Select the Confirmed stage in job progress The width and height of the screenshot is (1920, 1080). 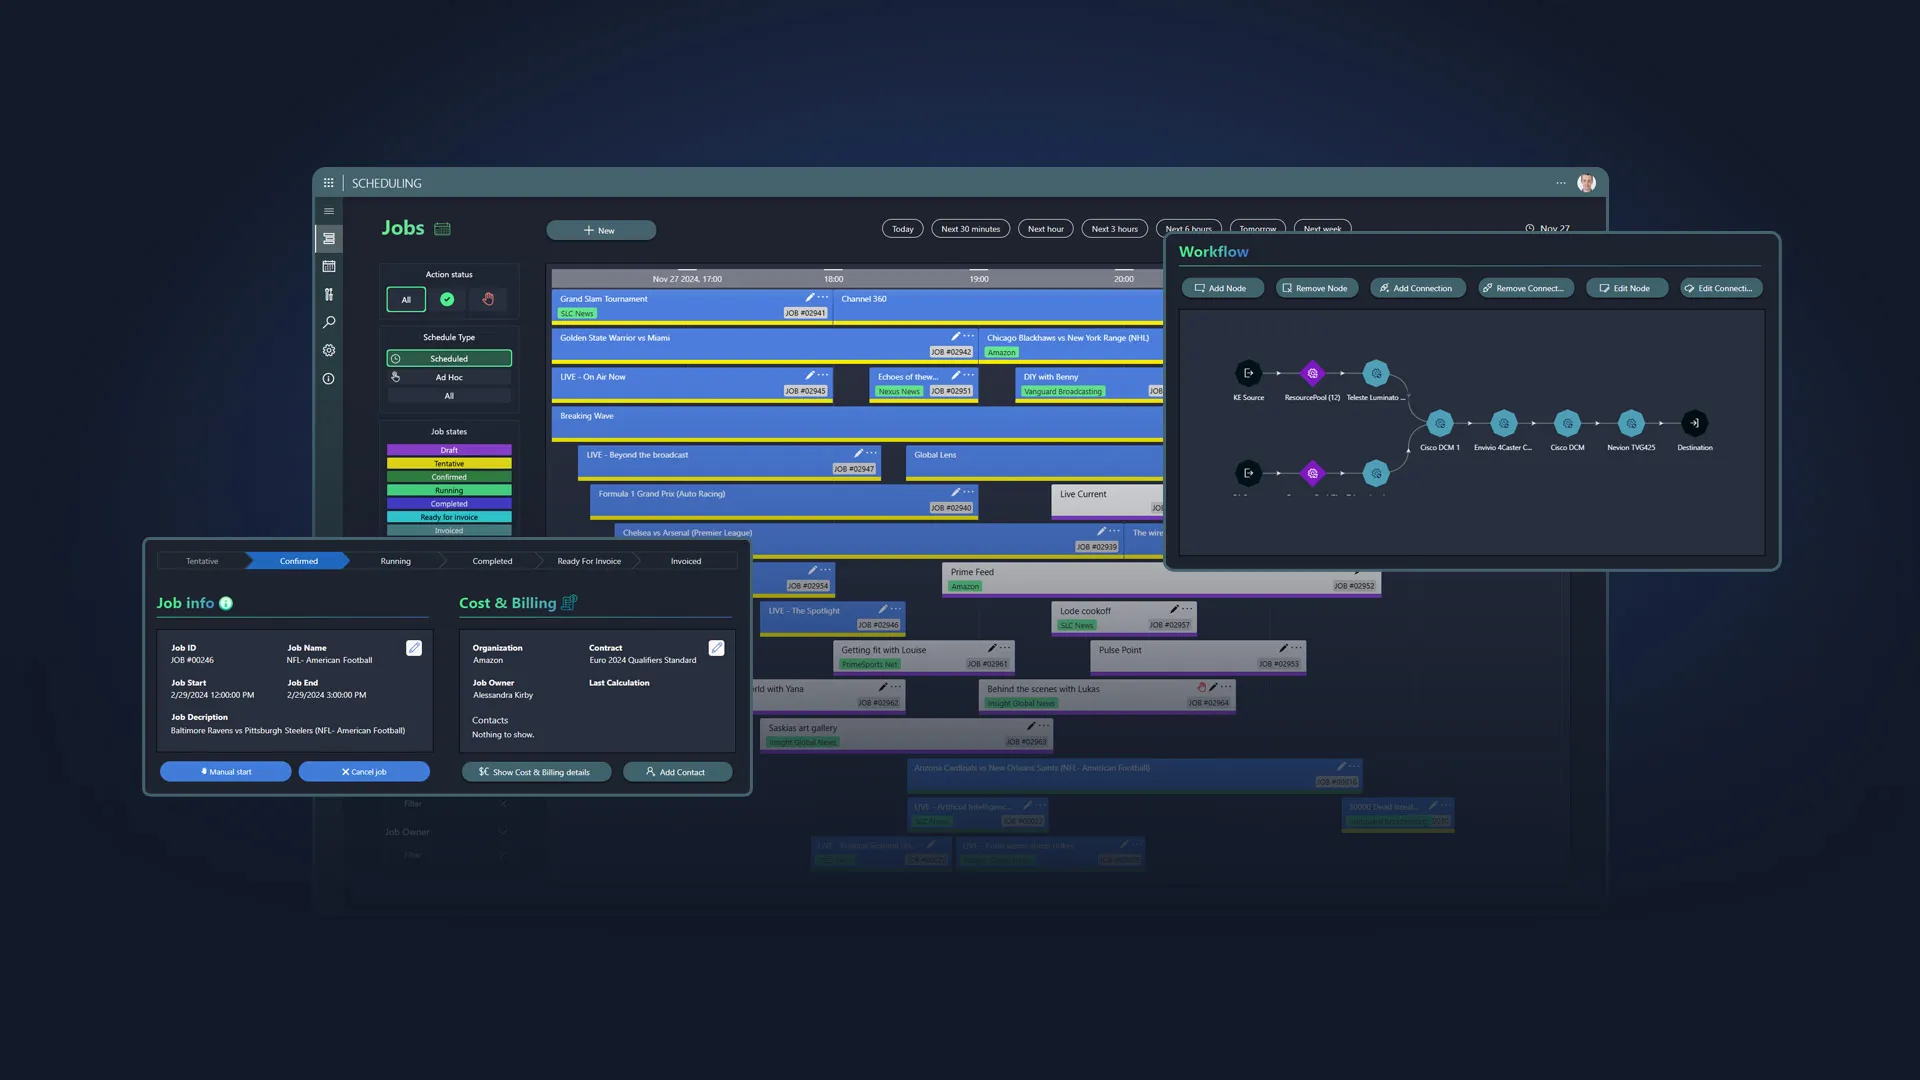click(298, 561)
